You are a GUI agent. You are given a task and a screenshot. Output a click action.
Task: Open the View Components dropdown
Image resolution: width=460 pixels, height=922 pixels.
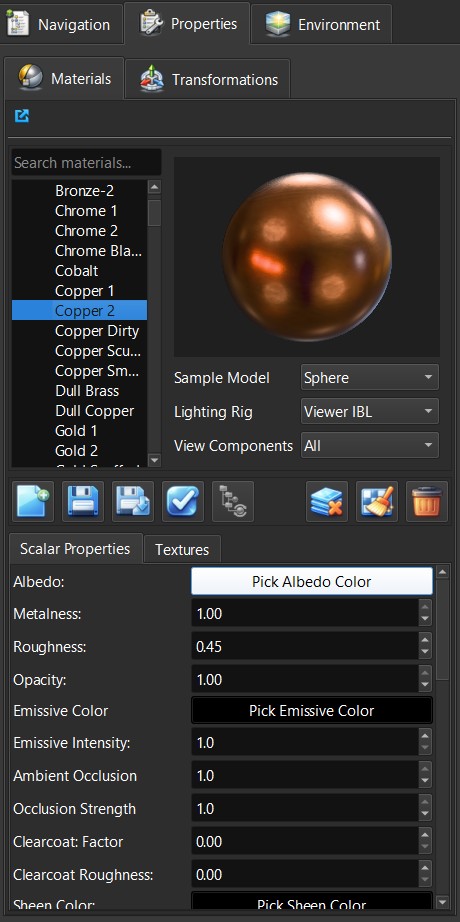(369, 446)
